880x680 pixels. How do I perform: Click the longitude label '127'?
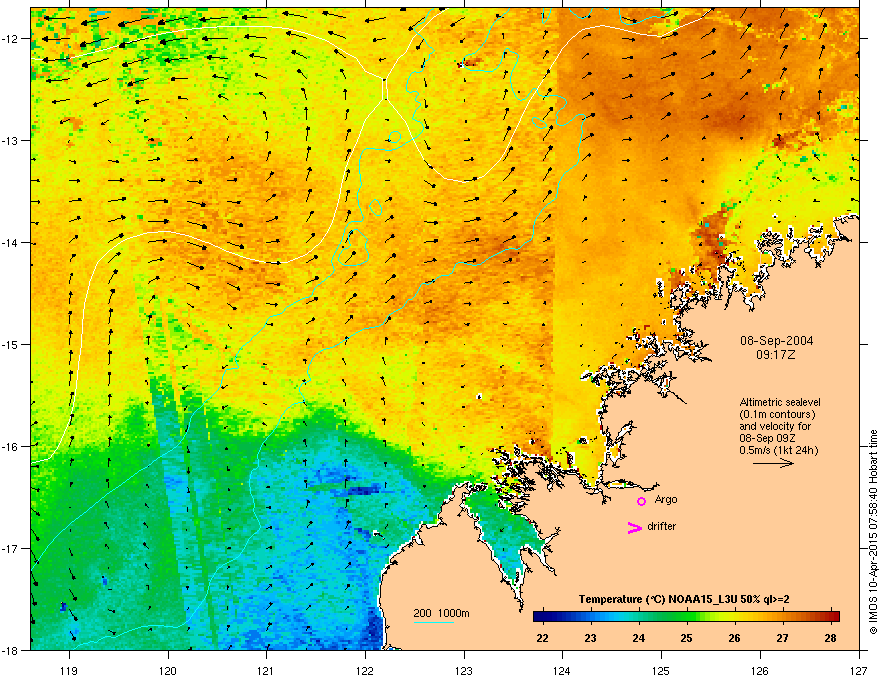coord(859,670)
